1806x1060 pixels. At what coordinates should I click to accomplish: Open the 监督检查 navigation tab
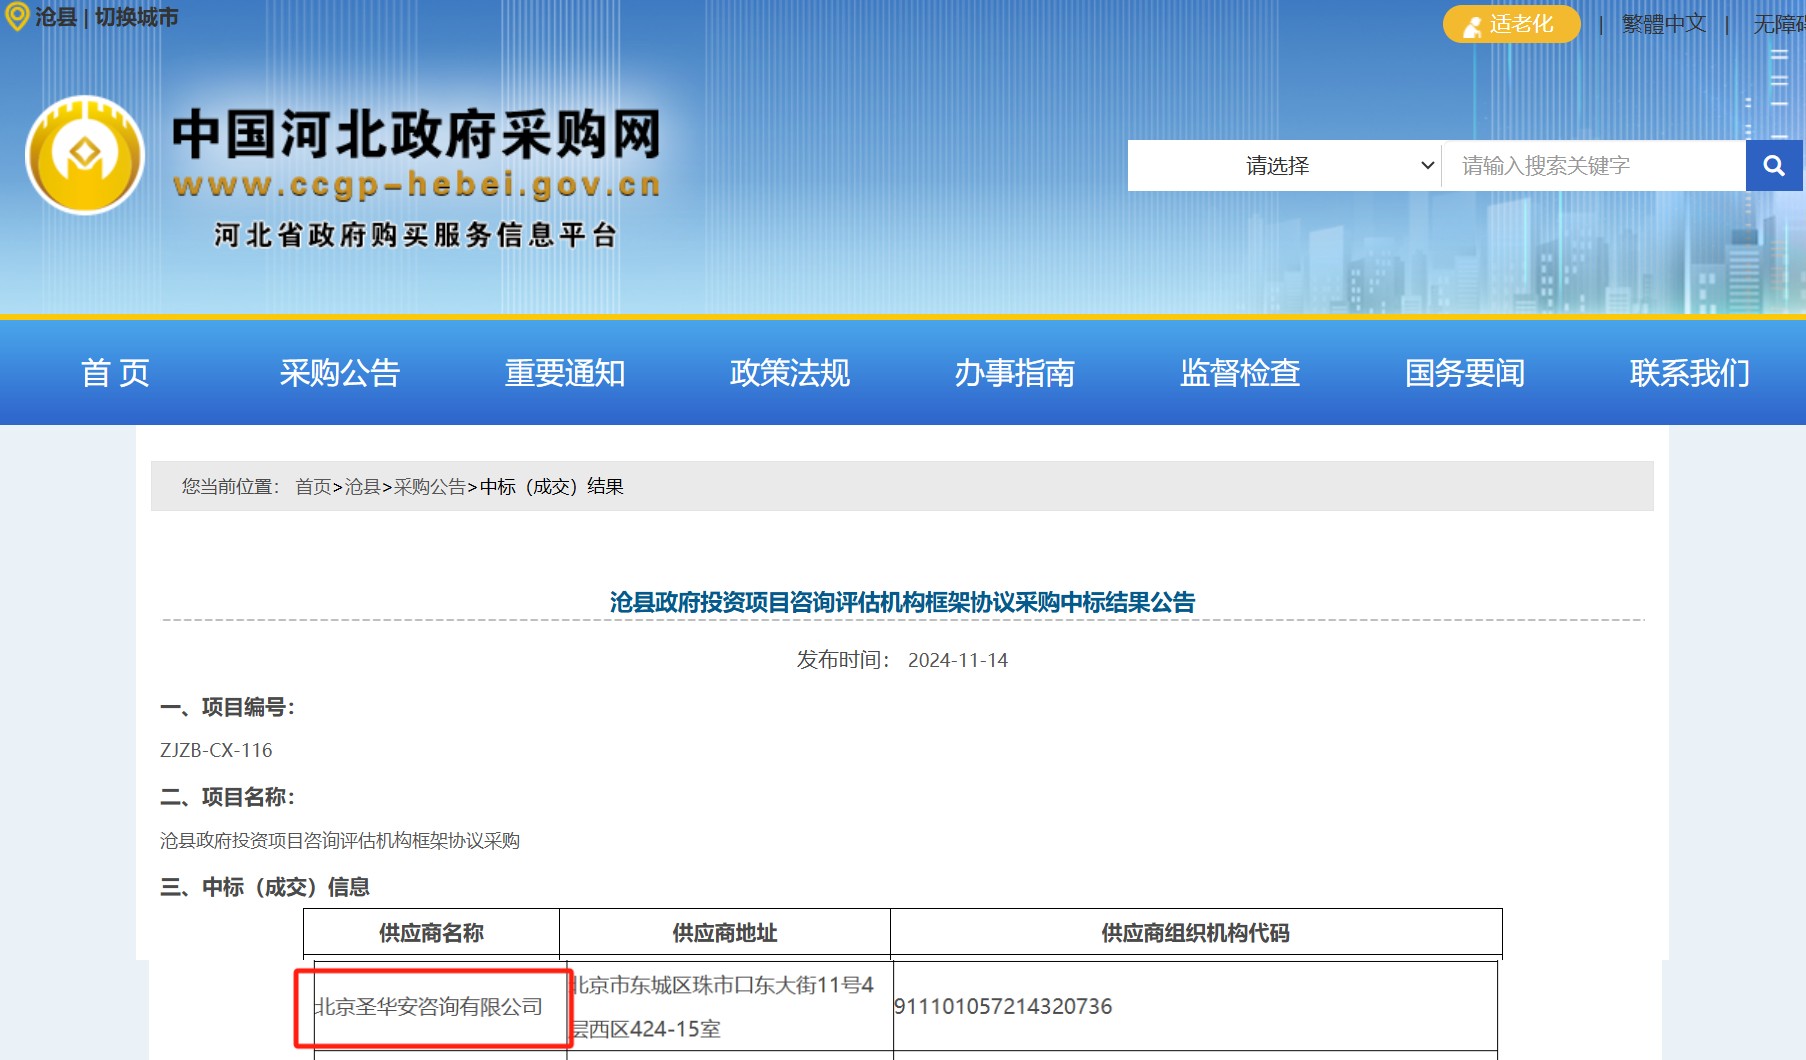pyautogui.click(x=1240, y=373)
